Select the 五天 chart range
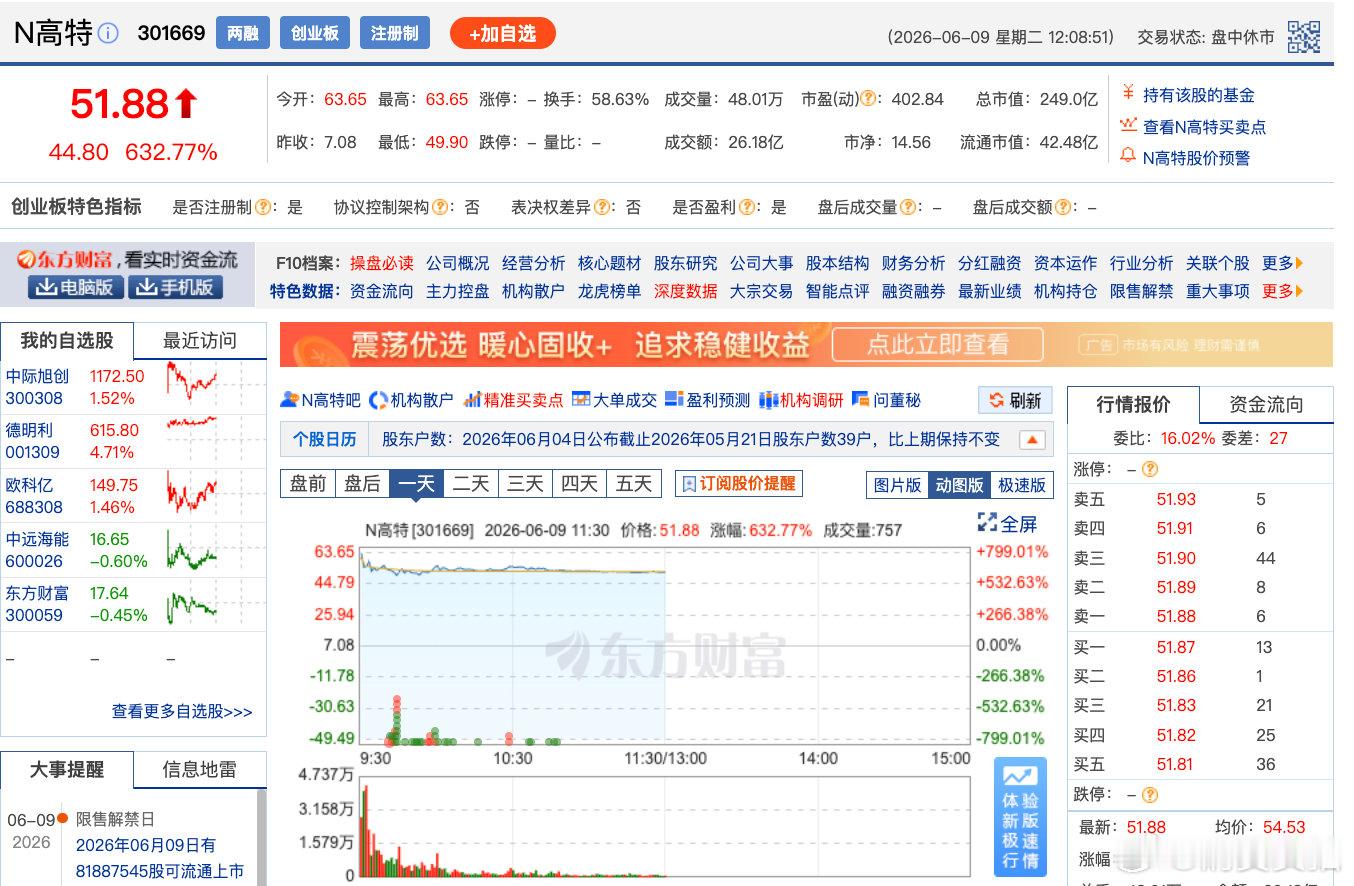Viewport: 1354px width, 886px height. pyautogui.click(x=634, y=484)
